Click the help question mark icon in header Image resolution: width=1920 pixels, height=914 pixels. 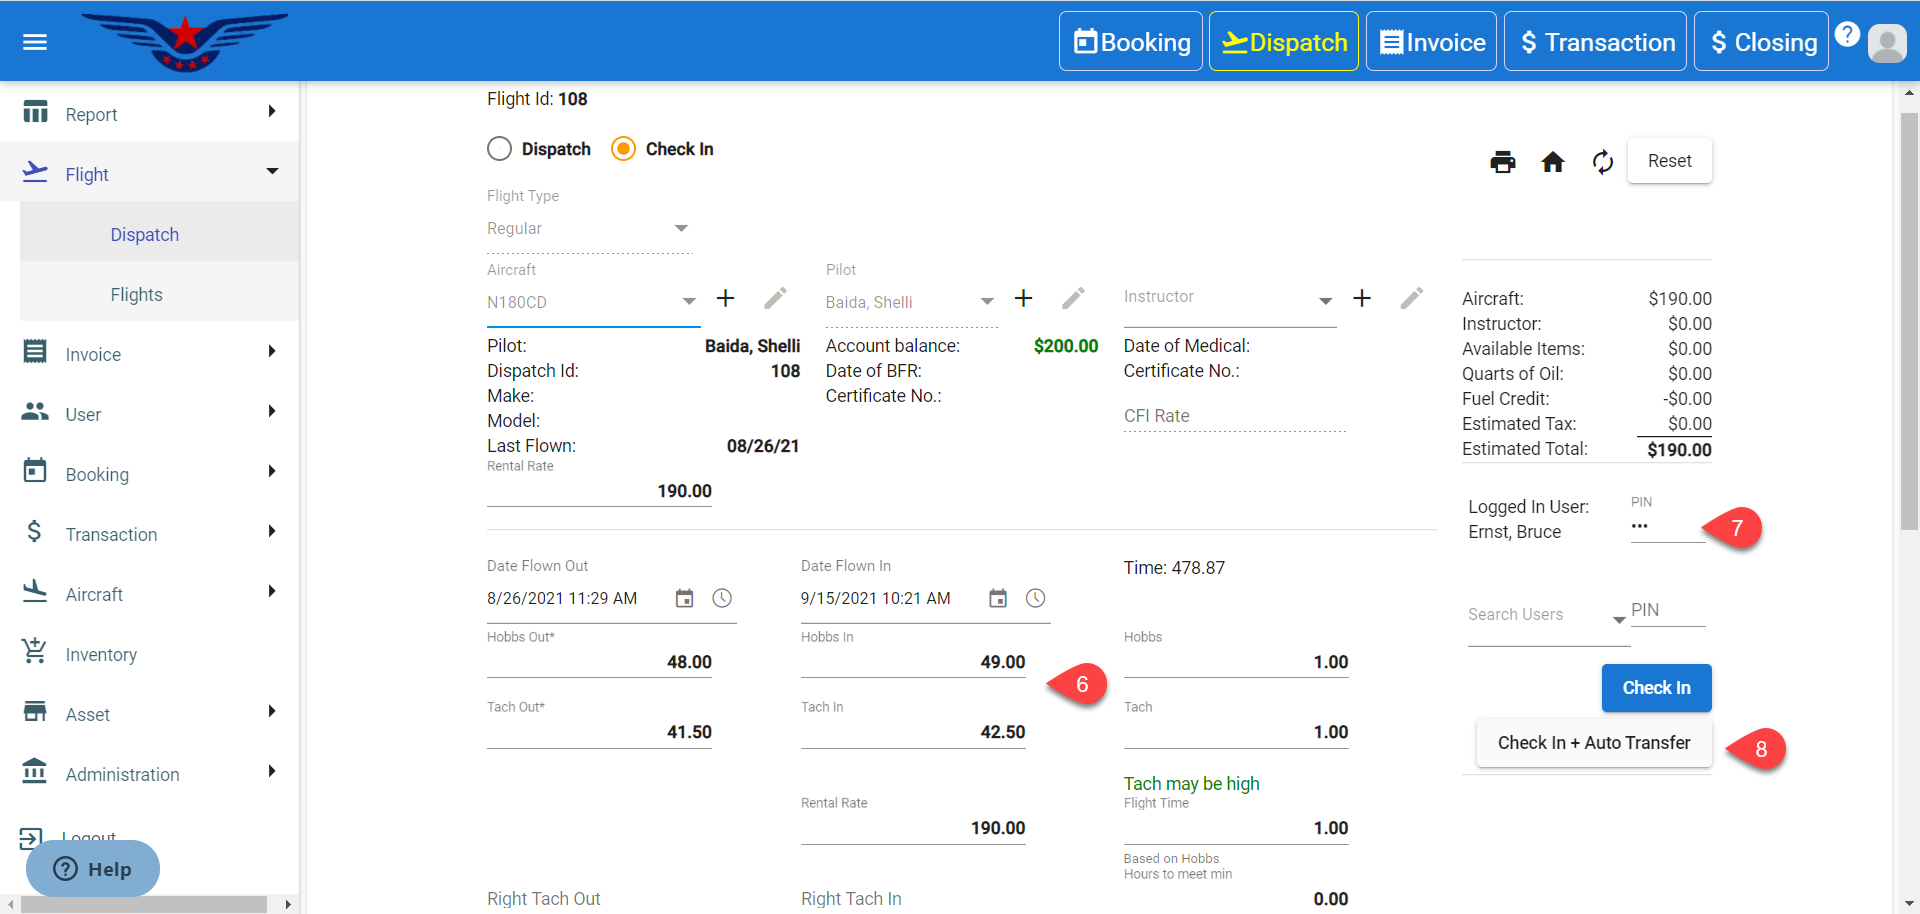point(1847,35)
